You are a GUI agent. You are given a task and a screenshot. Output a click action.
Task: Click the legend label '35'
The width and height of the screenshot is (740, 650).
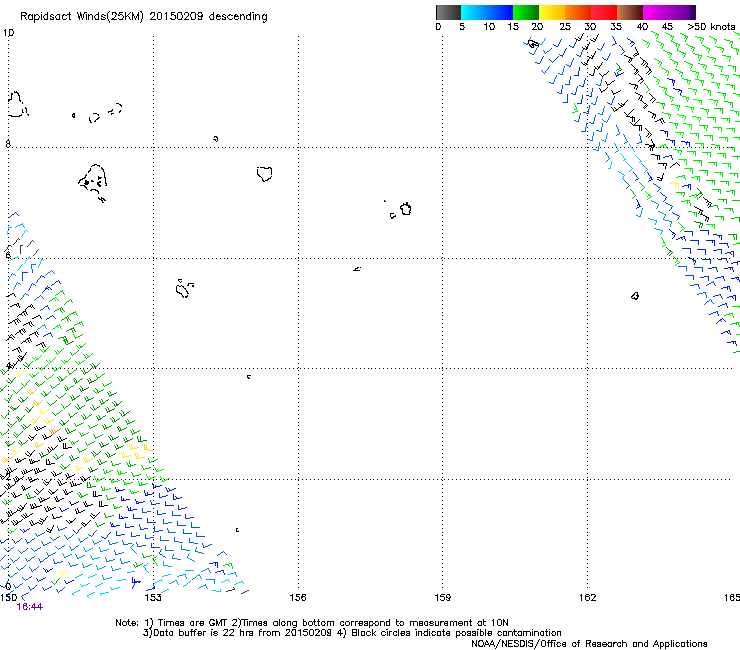click(x=616, y=27)
